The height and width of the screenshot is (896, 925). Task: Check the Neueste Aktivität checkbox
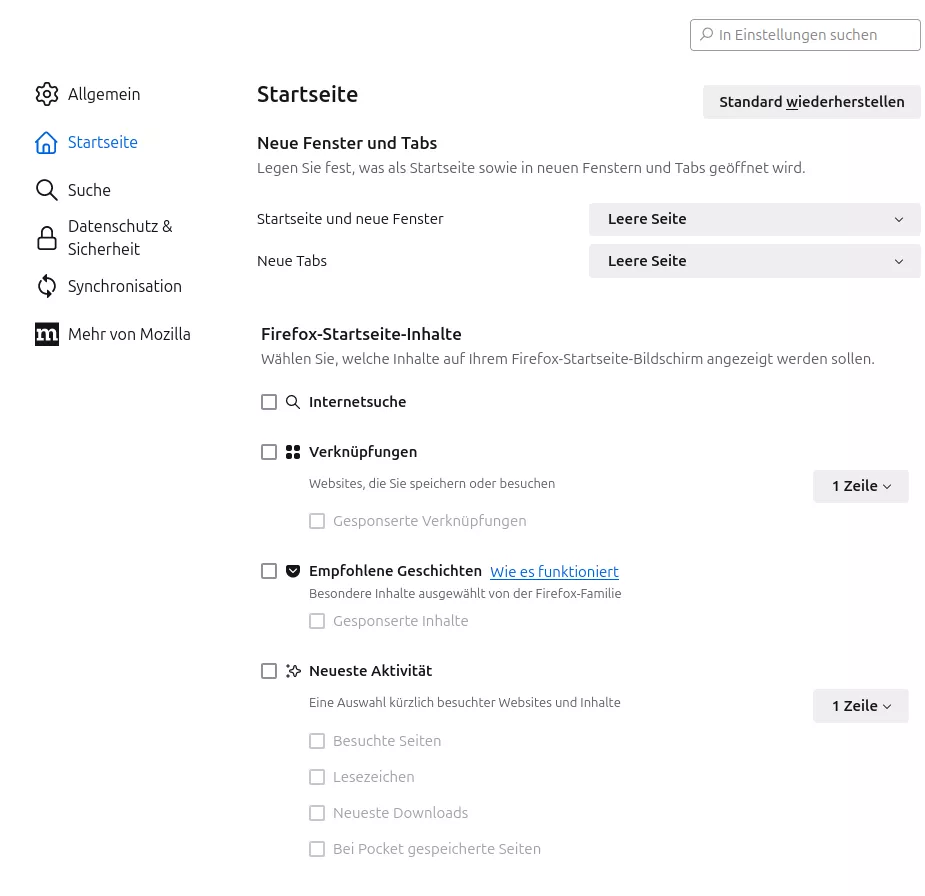269,671
